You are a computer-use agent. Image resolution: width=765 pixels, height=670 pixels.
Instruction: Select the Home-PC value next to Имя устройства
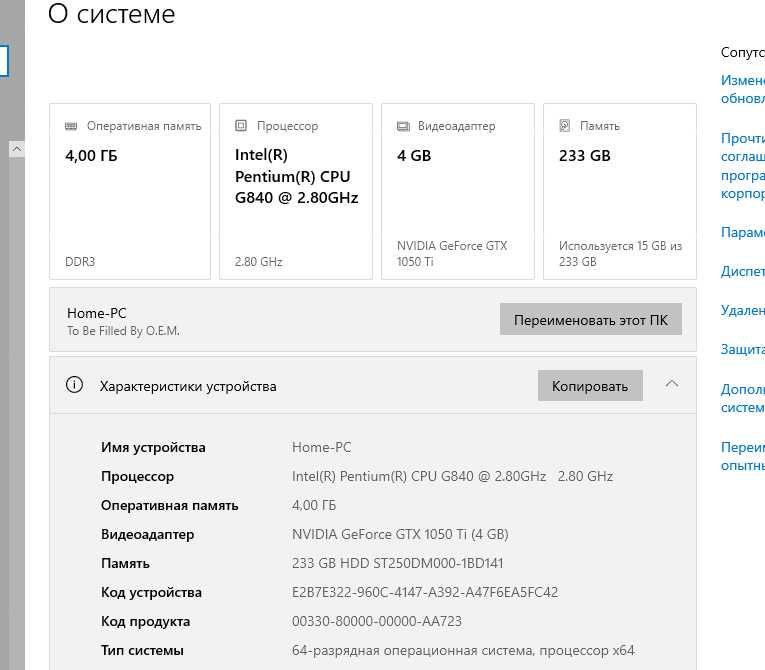click(322, 447)
